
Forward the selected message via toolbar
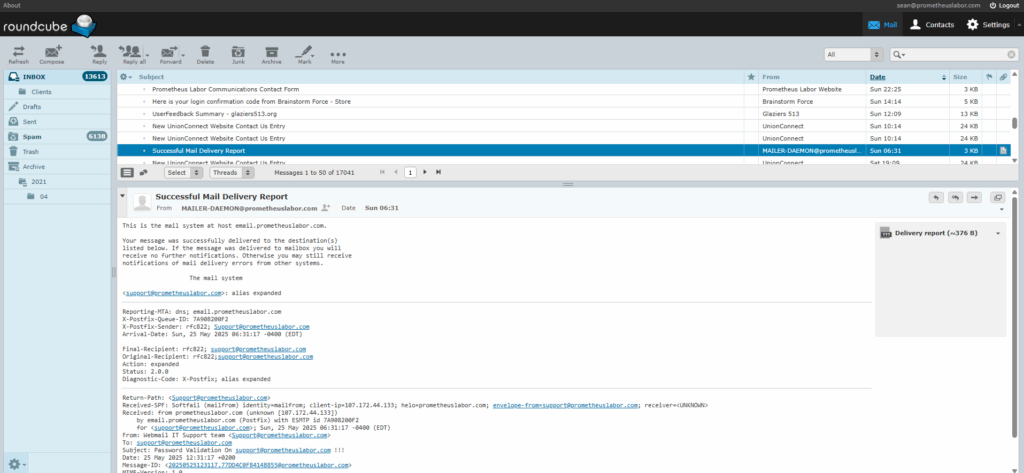(x=169, y=55)
